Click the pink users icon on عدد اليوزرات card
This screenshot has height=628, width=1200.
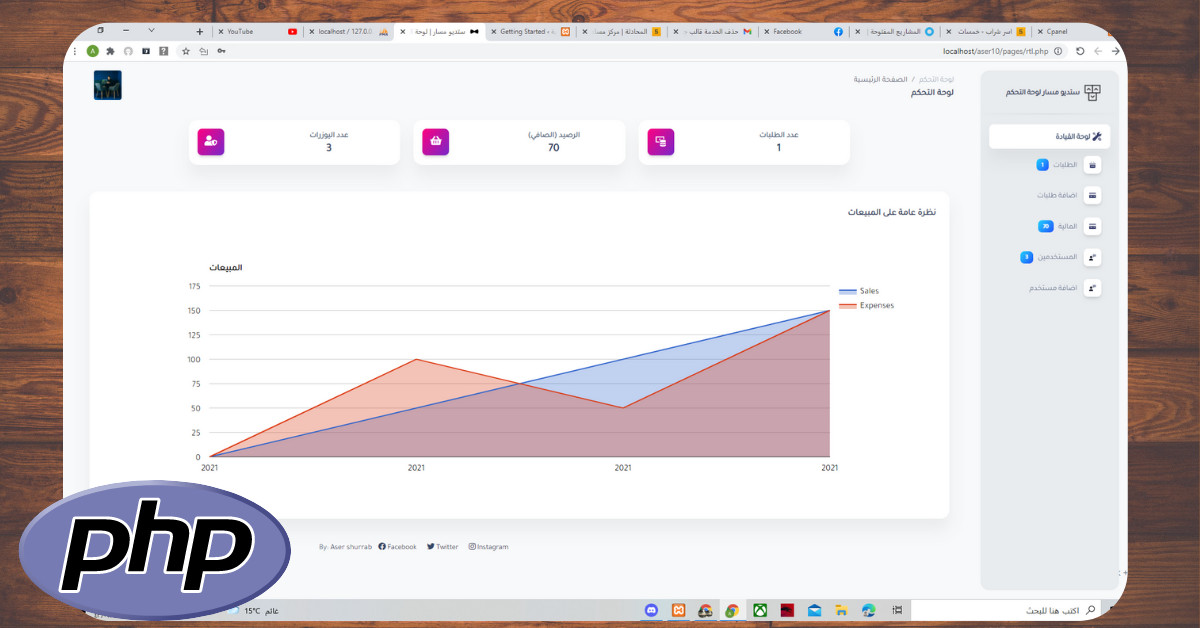(x=210, y=141)
